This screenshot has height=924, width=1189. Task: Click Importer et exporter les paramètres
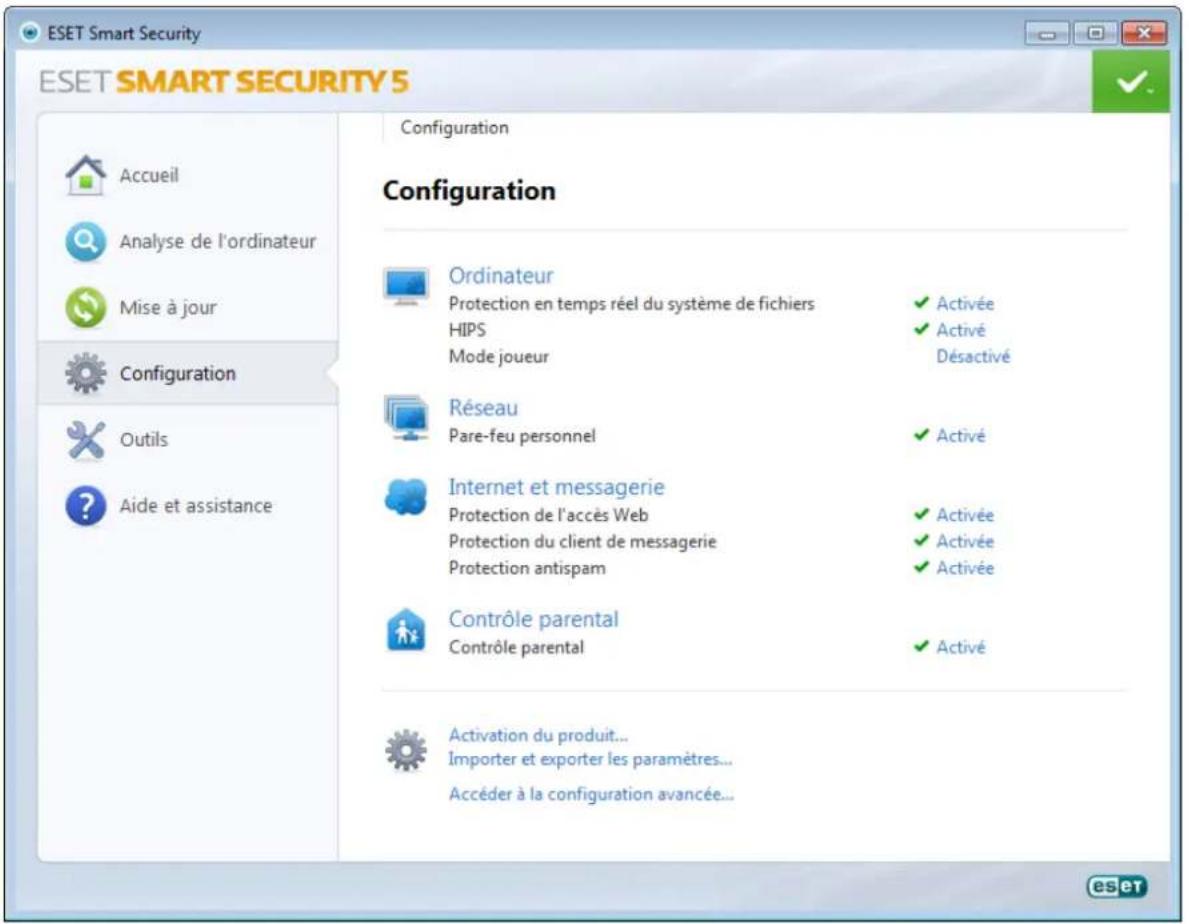click(590, 760)
